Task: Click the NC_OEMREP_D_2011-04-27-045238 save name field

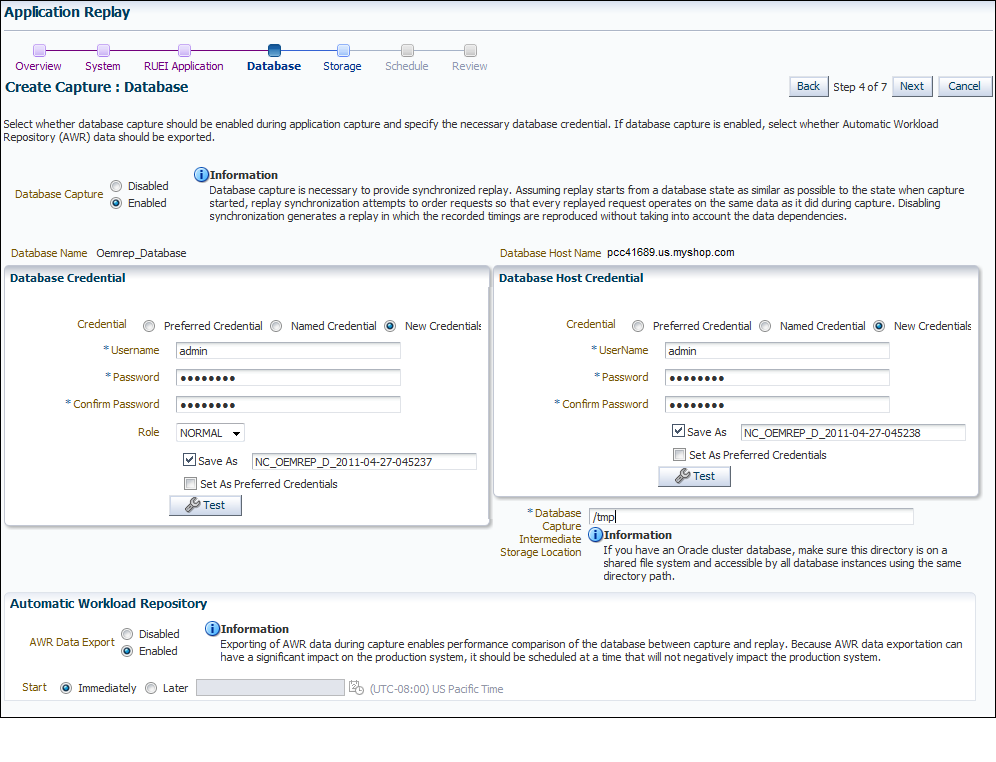Action: pyautogui.click(x=853, y=432)
